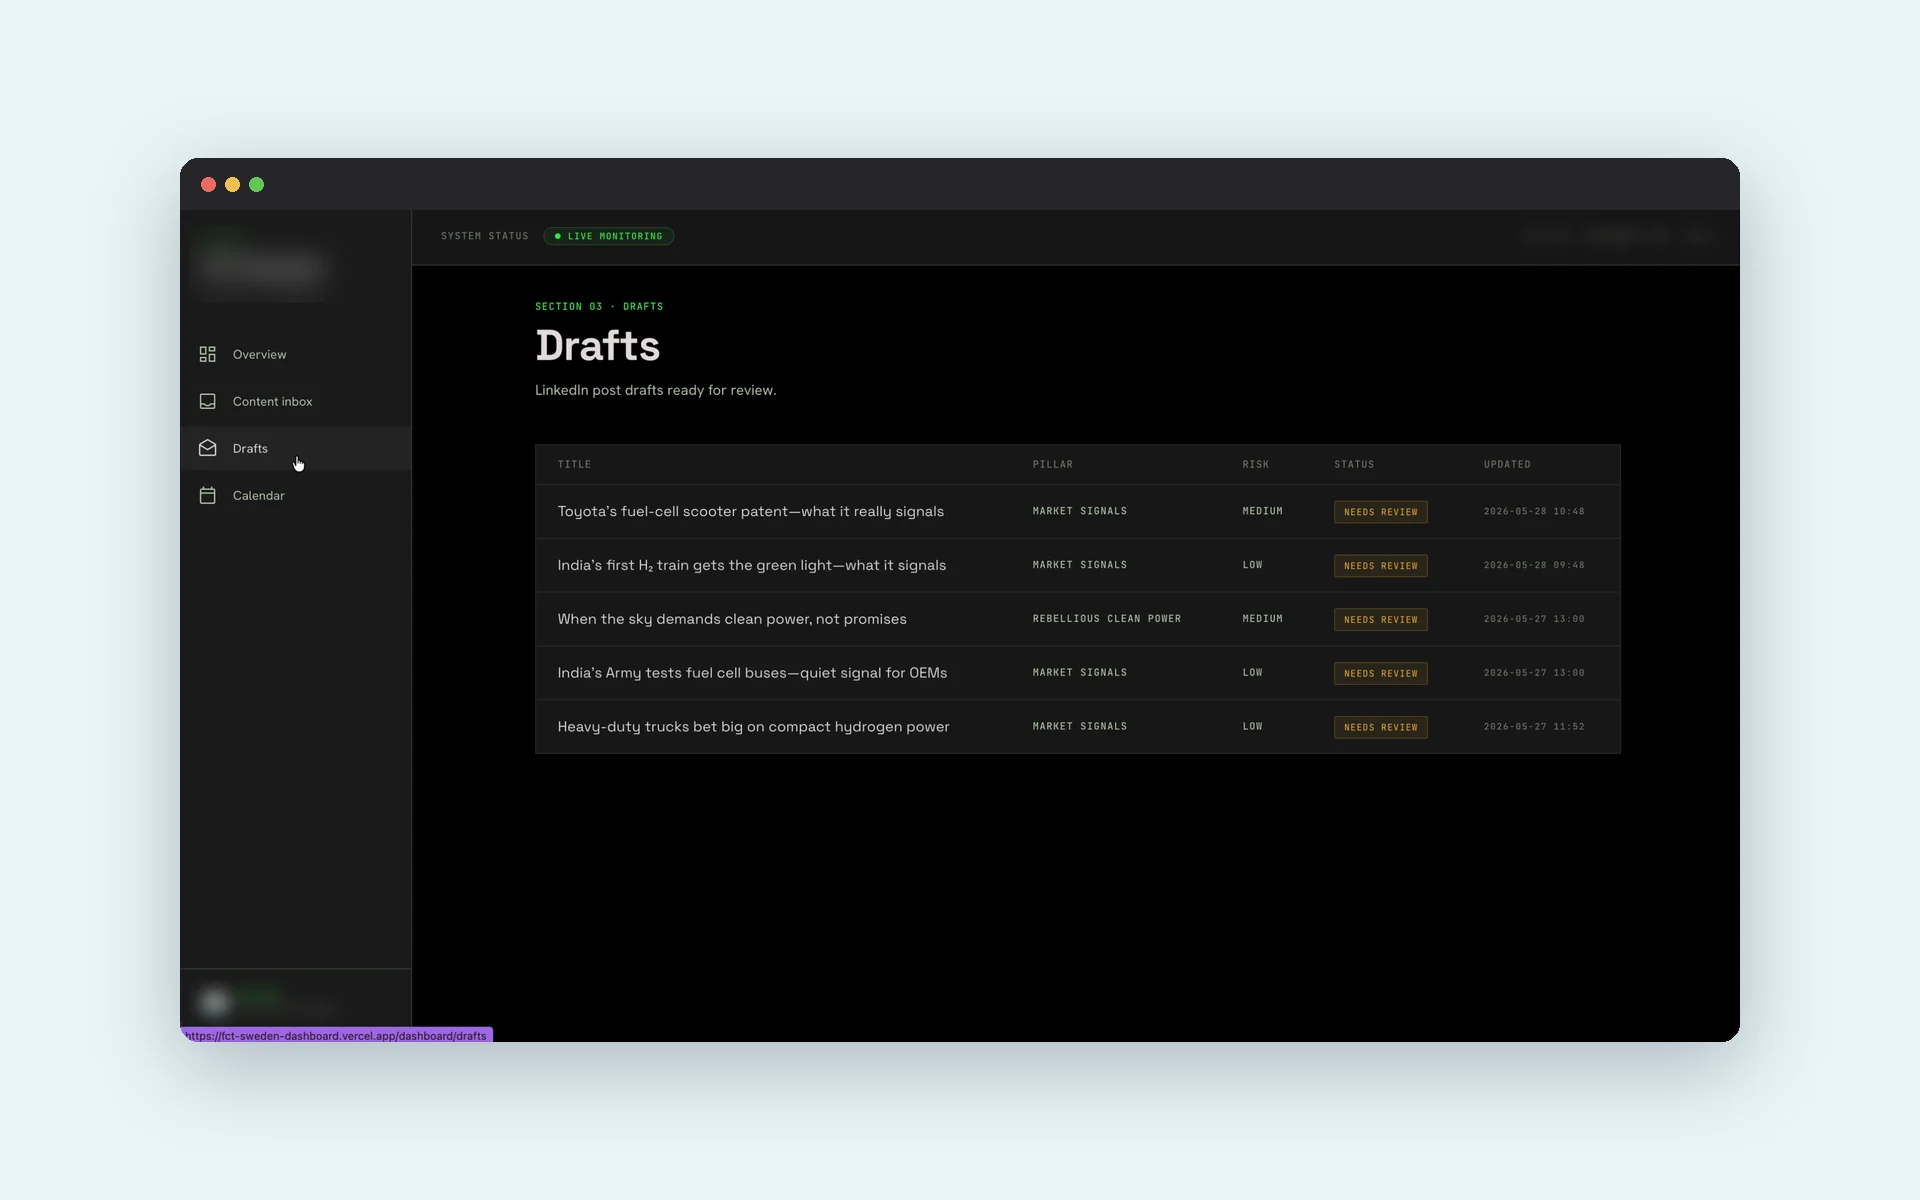The height and width of the screenshot is (1200, 1920).
Task: Click the 2026-05-28 09:48 timestamp
Action: coord(1534,565)
